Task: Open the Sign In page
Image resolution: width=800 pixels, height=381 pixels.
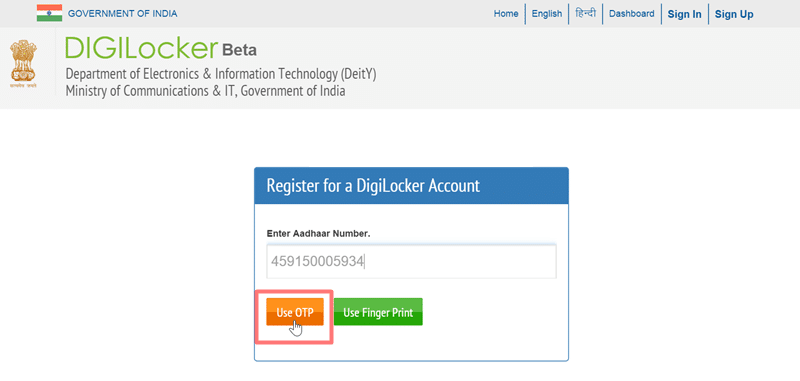Action: click(684, 14)
